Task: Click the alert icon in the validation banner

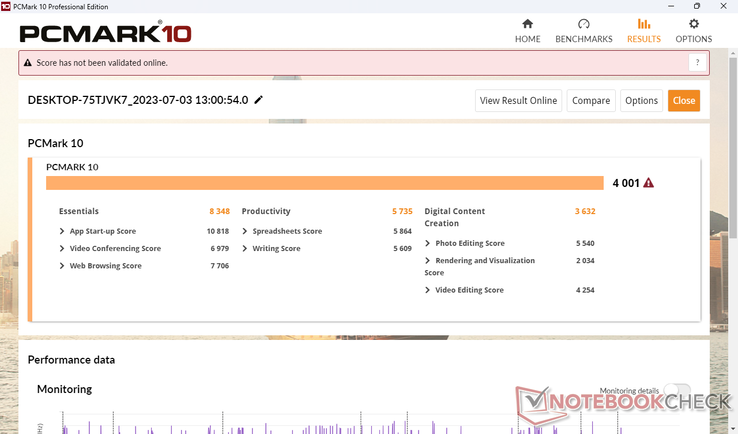Action: (28, 63)
